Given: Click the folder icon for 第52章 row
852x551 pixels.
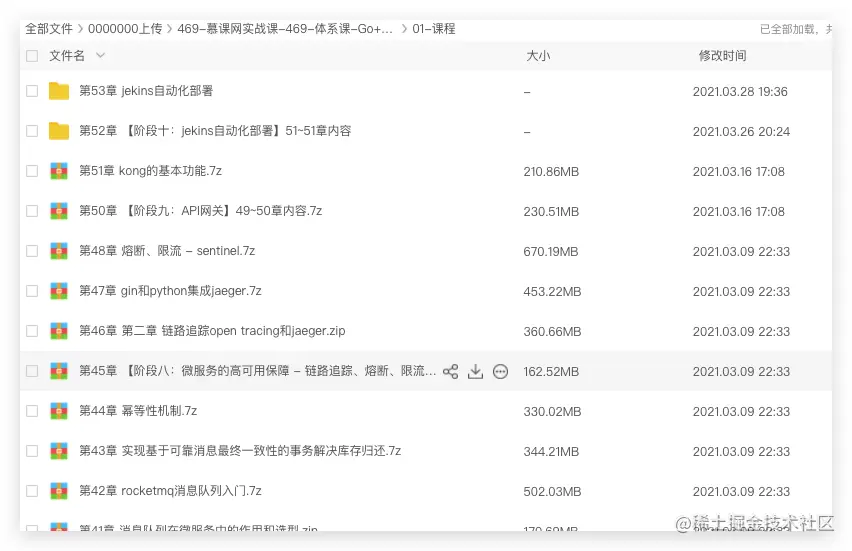Looking at the screenshot, I should pos(59,131).
